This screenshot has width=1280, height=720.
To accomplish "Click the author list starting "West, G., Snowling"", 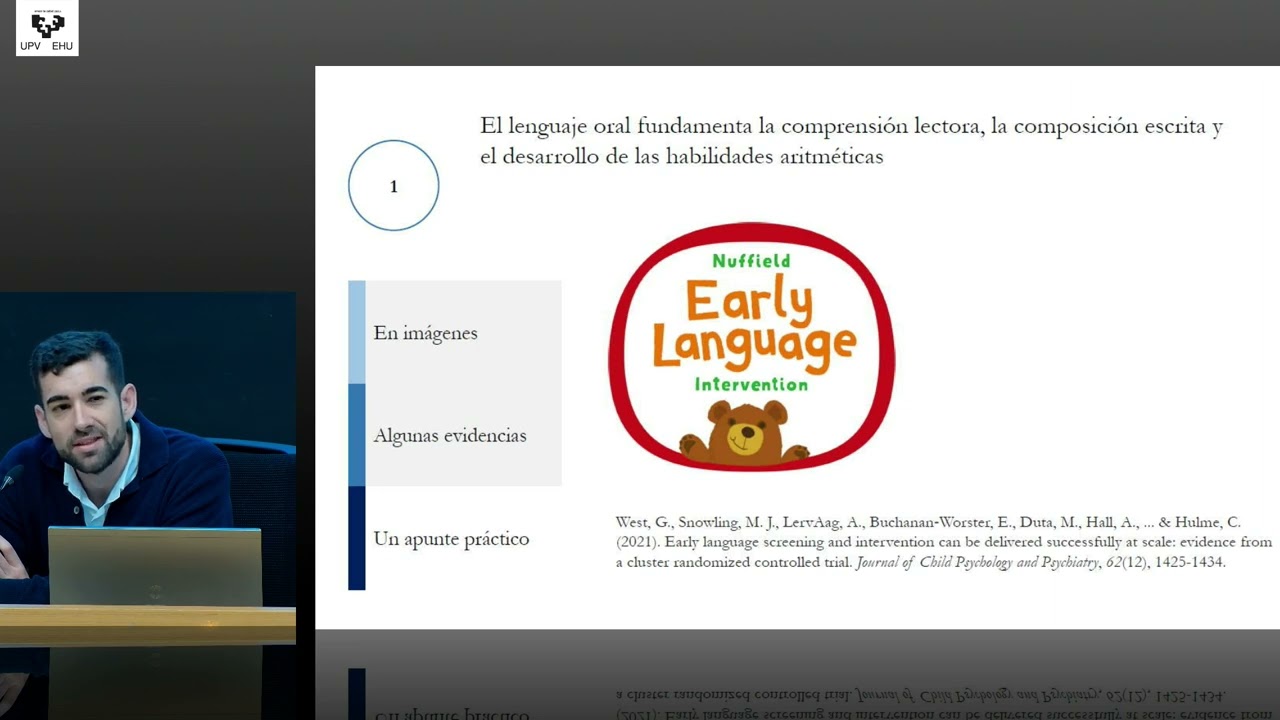I will coord(928,522).
